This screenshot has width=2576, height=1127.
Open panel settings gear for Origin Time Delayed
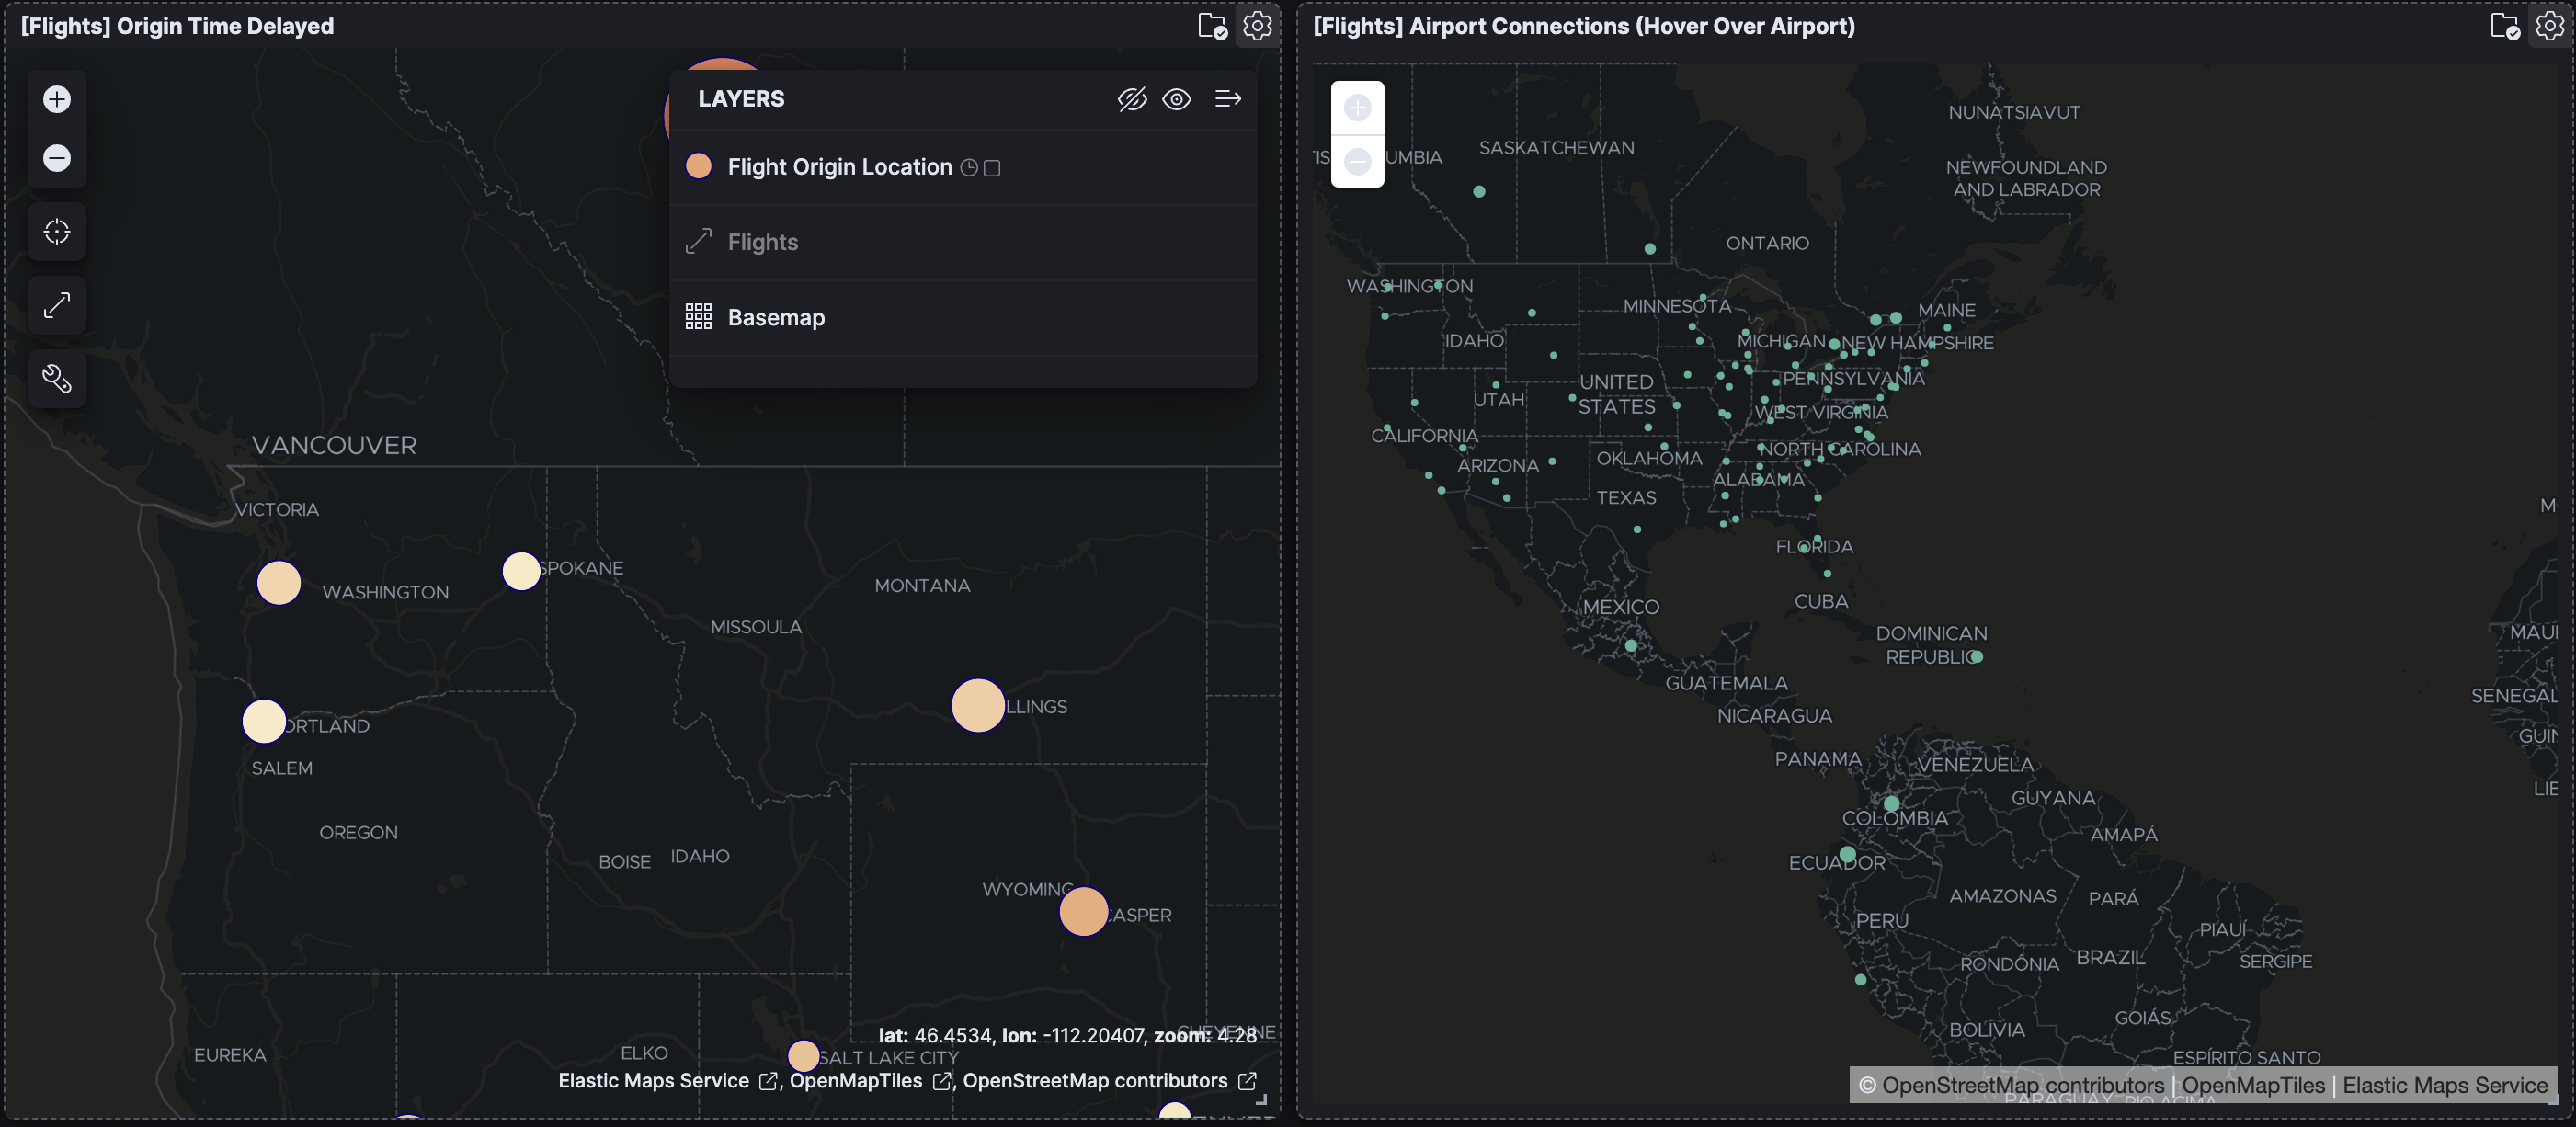click(1257, 26)
